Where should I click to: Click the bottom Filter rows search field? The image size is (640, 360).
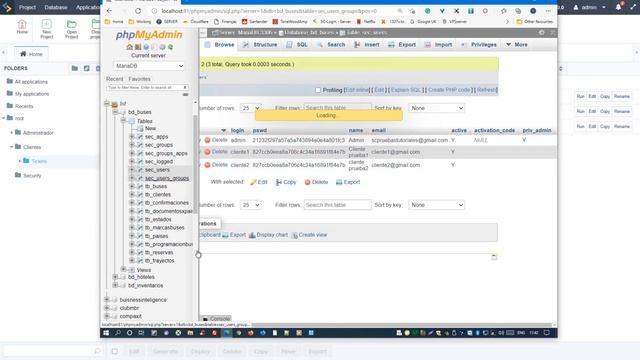(338, 205)
